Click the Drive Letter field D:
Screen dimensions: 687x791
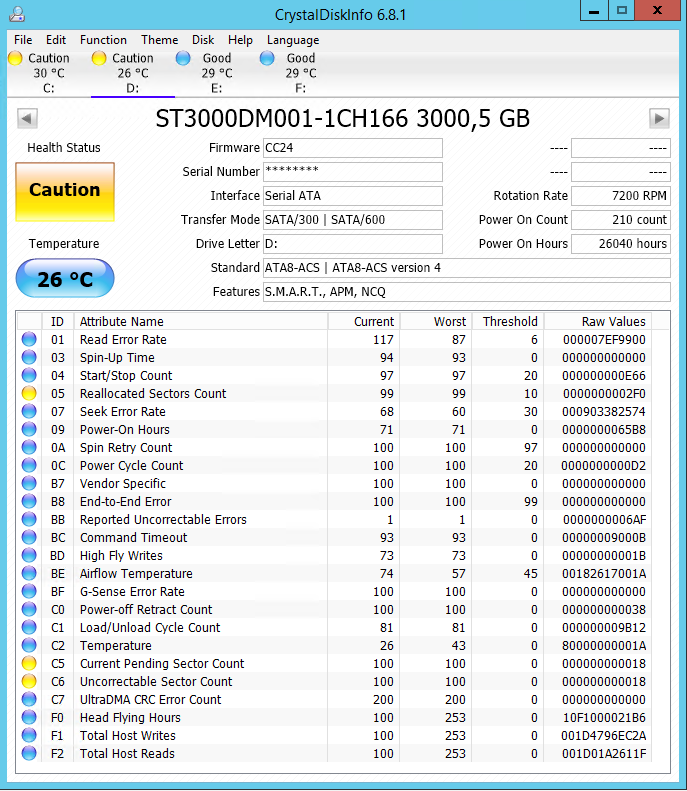[353, 244]
